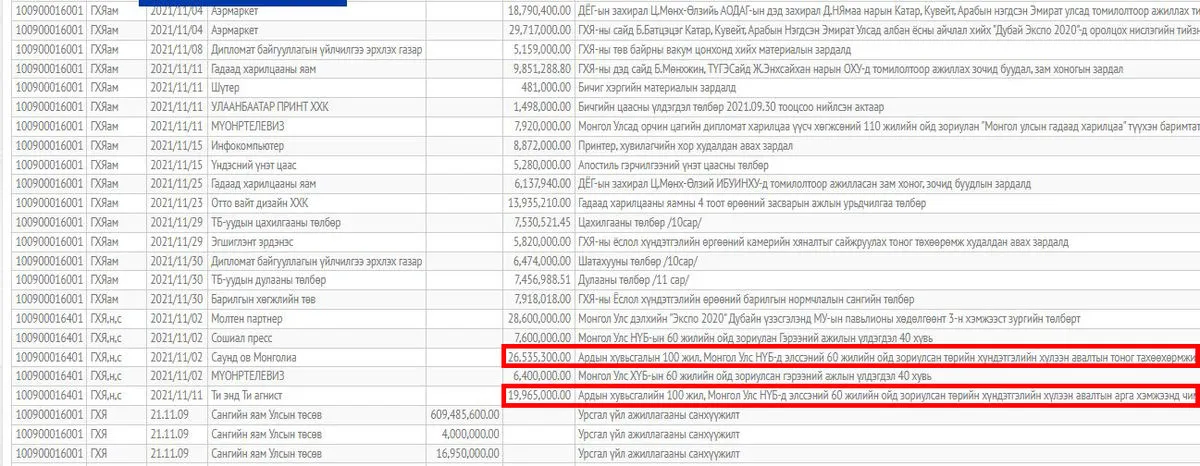Select date cell in 'Ти энд Ти агнист' row
Image resolution: width=1200 pixels, height=466 pixels.
point(176,395)
